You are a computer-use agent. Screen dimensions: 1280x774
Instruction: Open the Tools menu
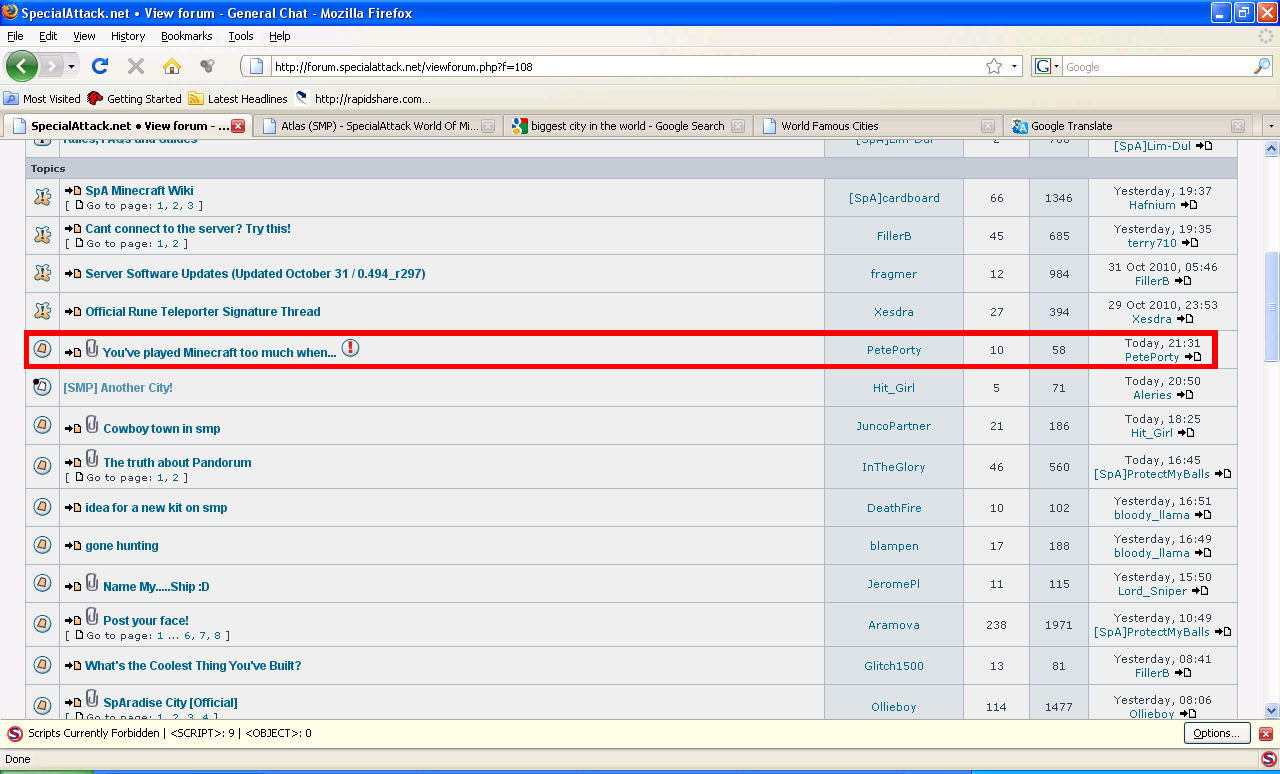pos(241,36)
